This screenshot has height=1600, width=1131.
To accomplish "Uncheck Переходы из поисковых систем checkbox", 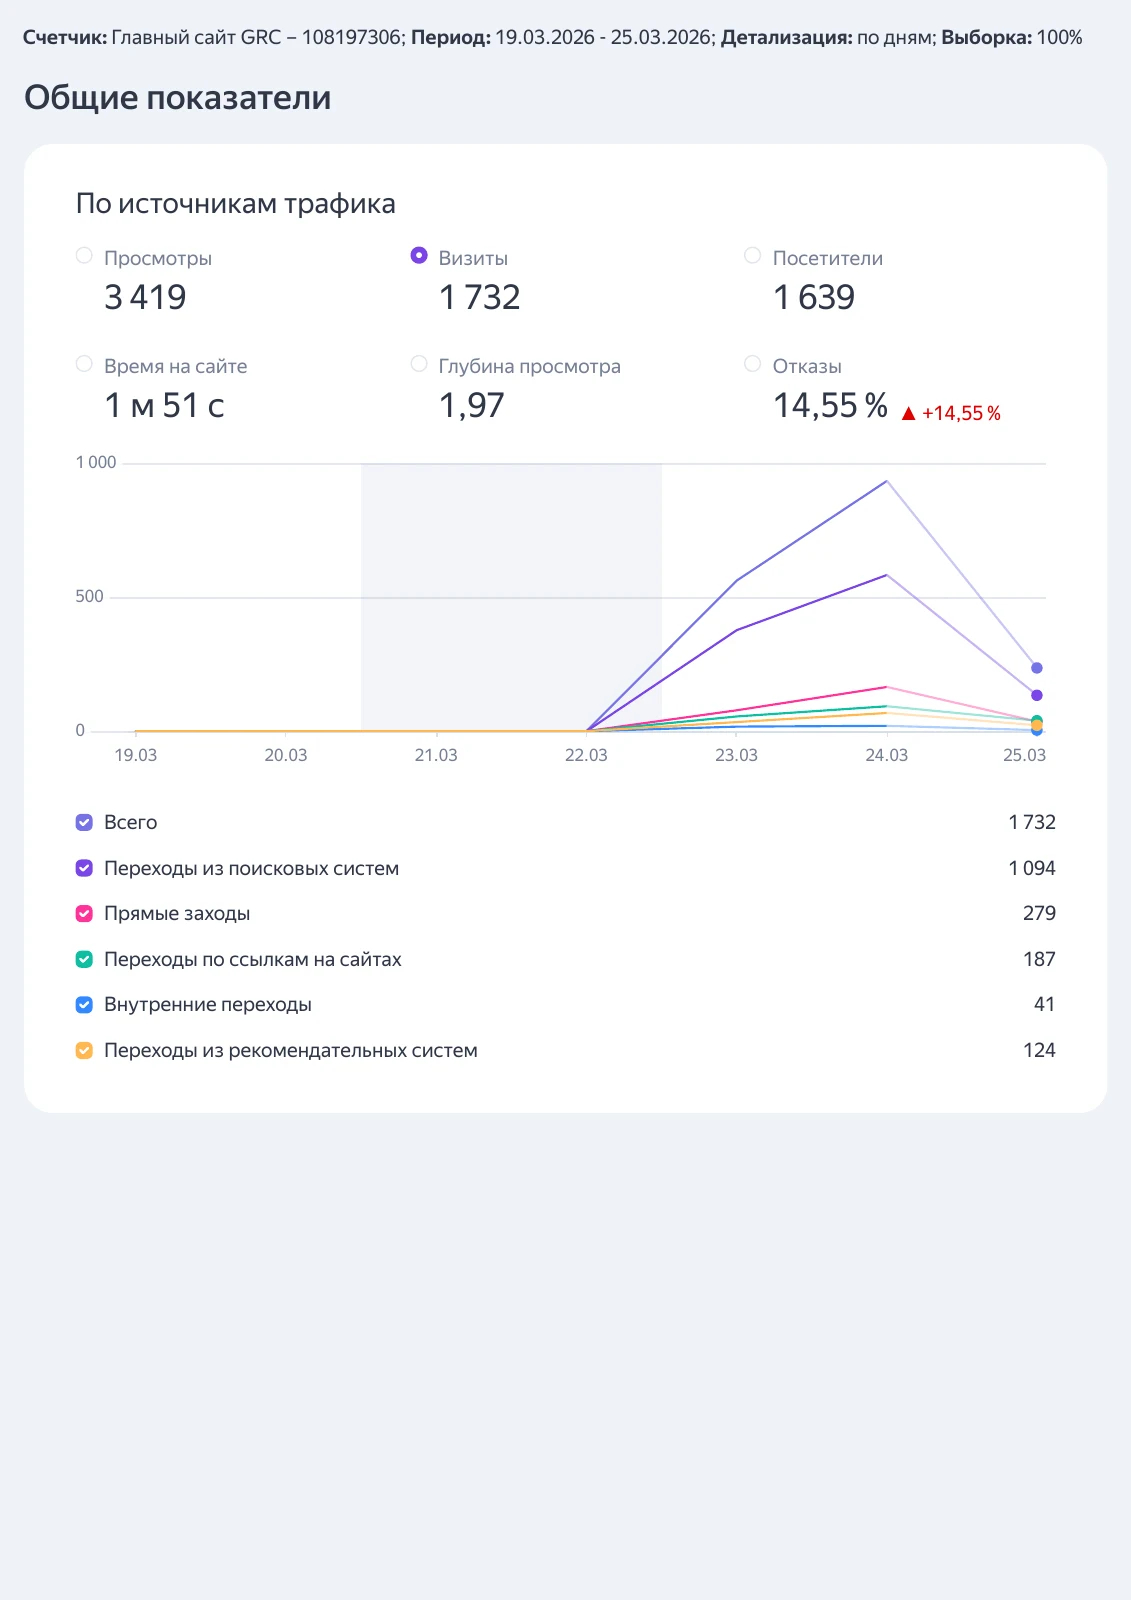I will pyautogui.click(x=85, y=868).
